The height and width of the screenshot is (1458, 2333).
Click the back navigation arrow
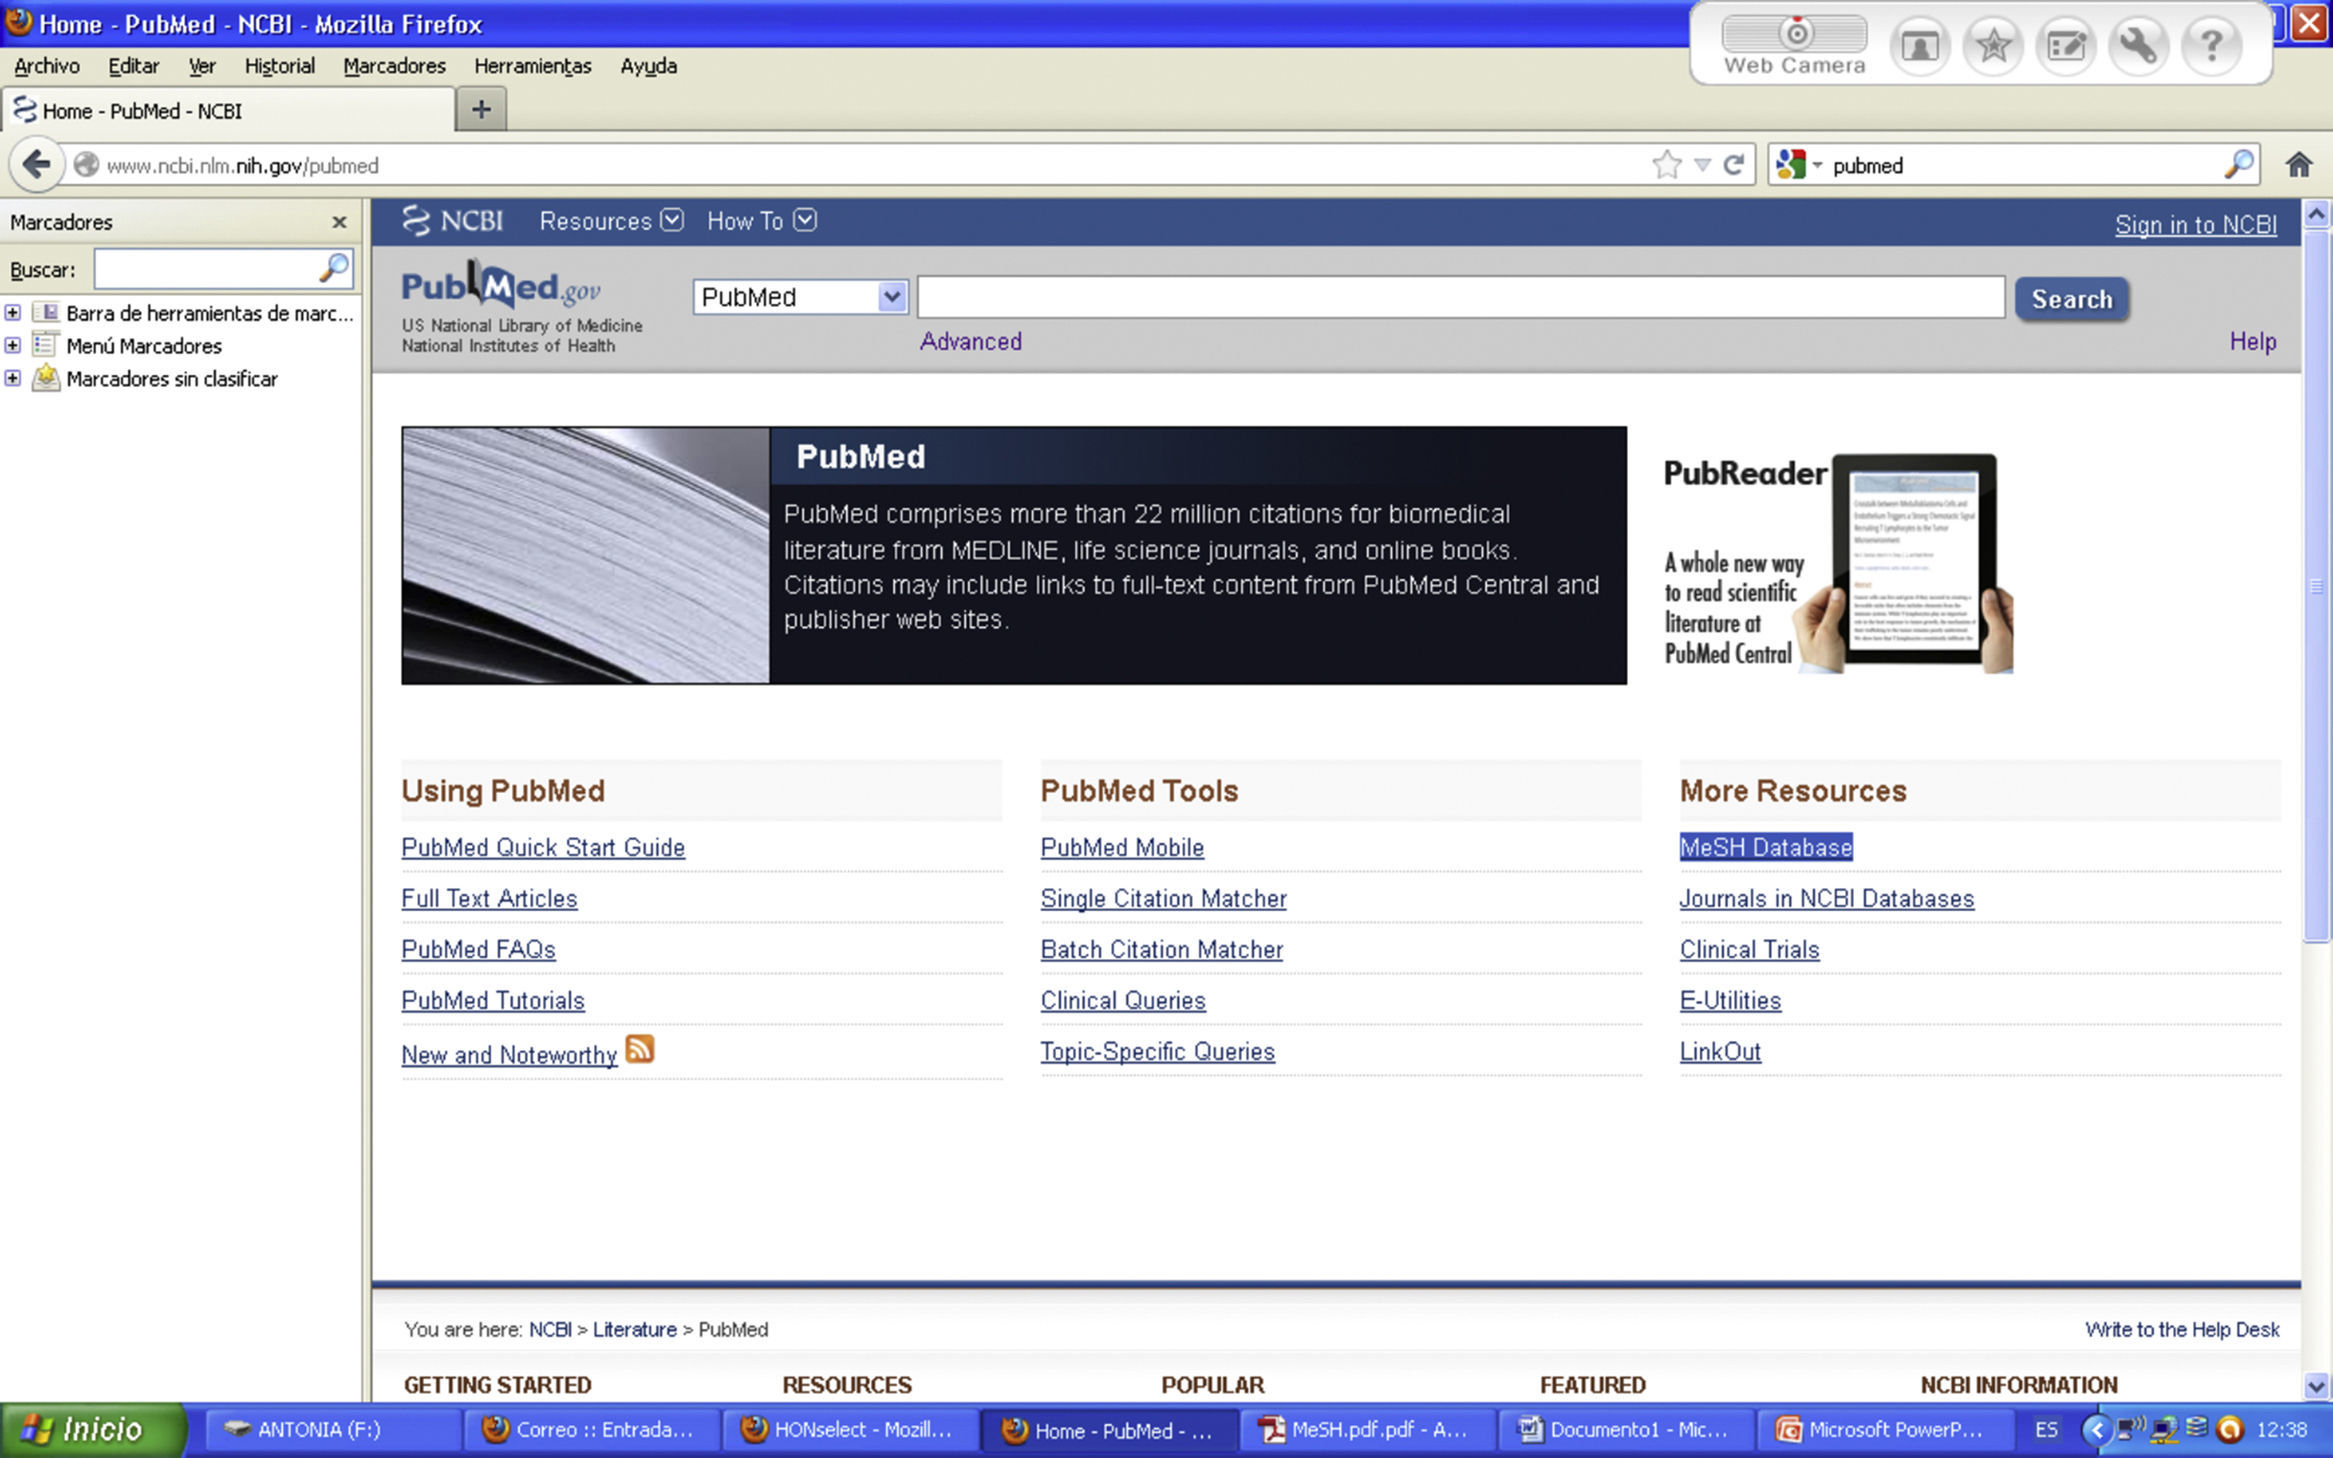pyautogui.click(x=36, y=164)
